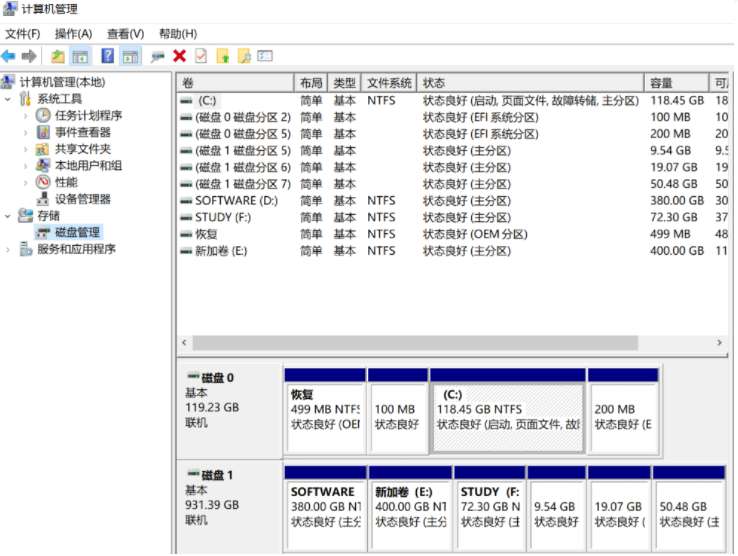Click the Properties checkmark sheet icon
The width and height of the screenshot is (738, 556).
point(201,57)
